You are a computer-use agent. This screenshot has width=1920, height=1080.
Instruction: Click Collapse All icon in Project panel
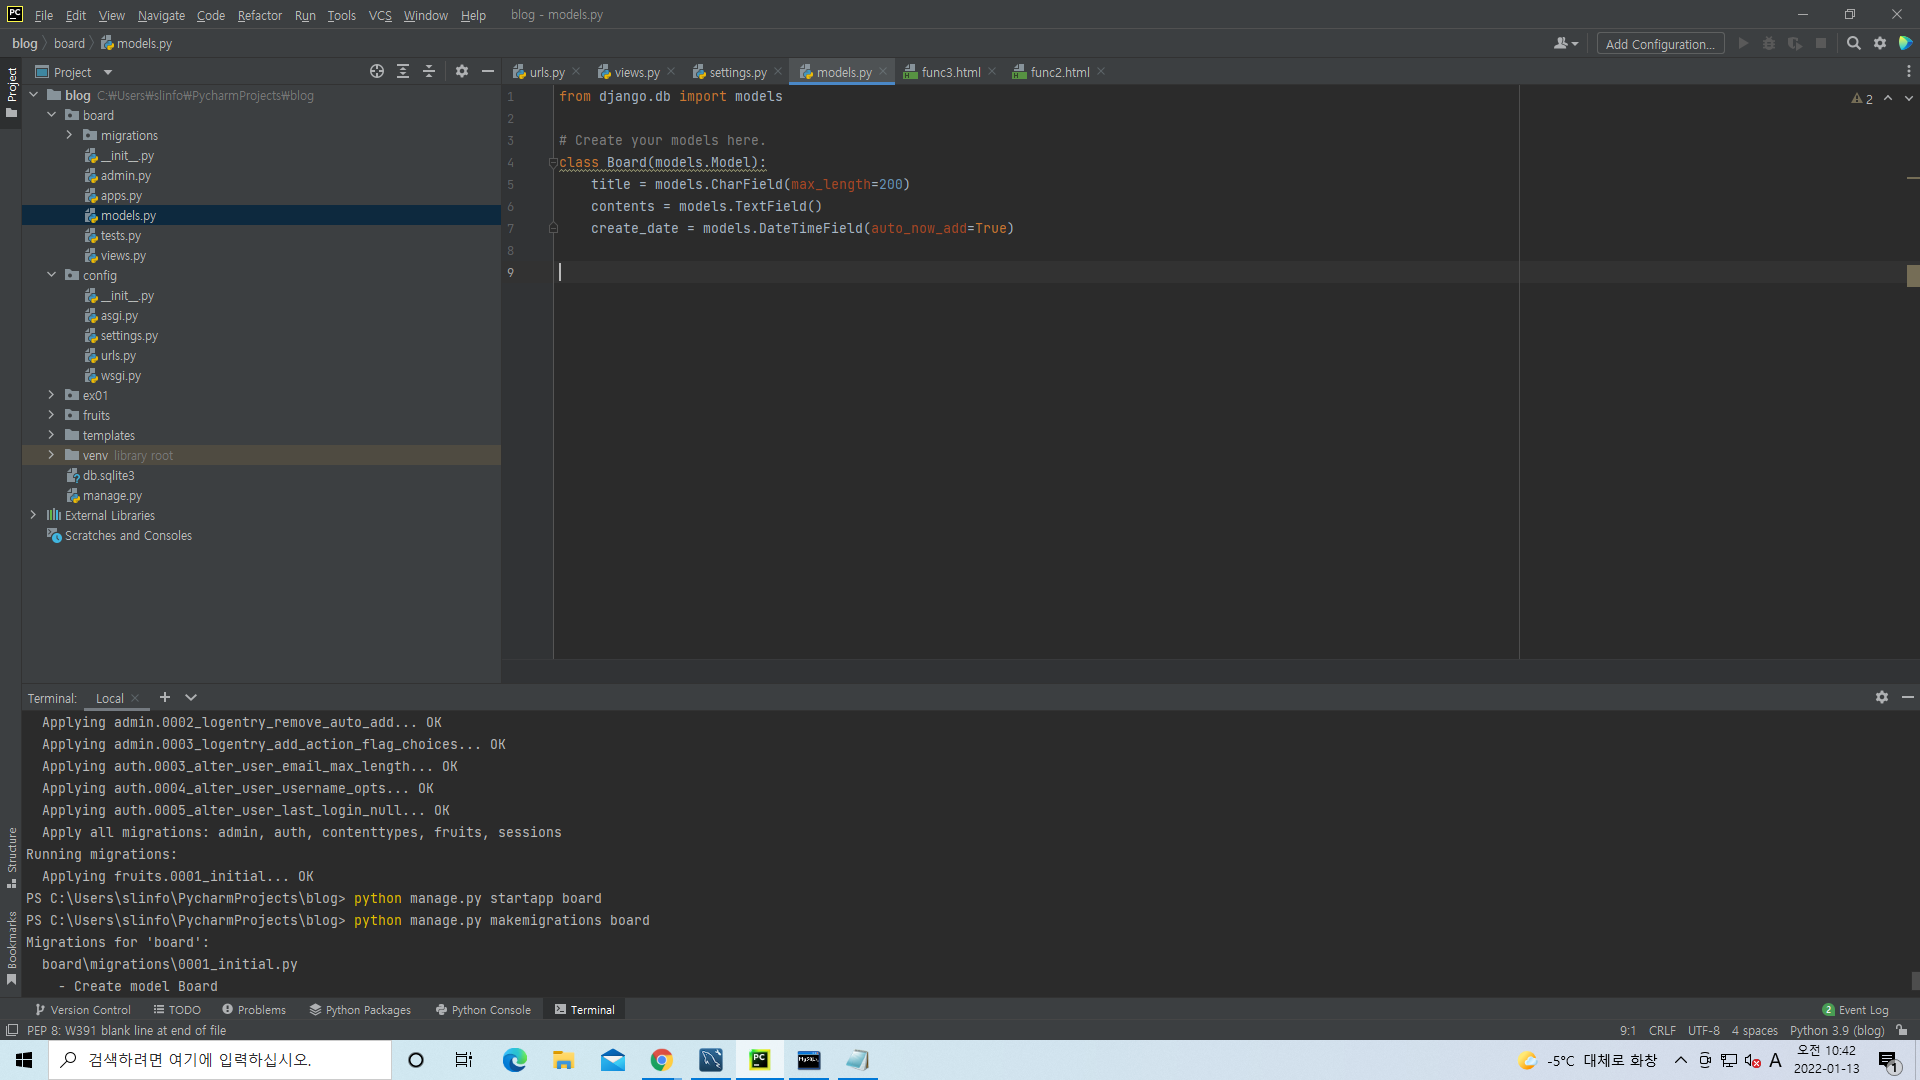click(429, 71)
